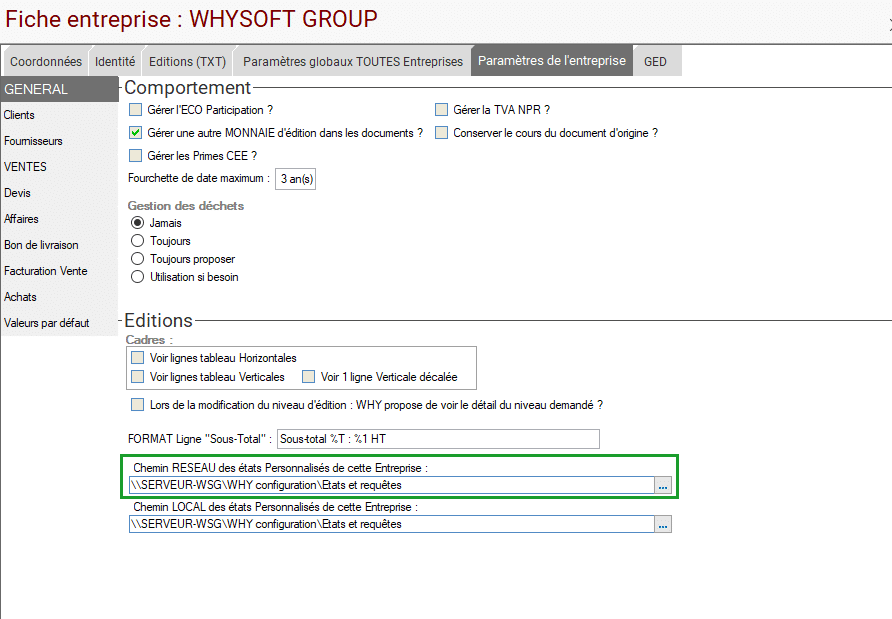Browse for the Chemin LOCAL folder

663,524
